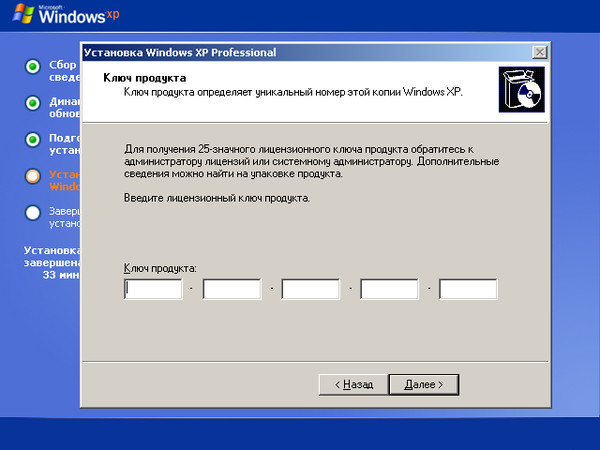
Task: Click the white Завершение установки step indicator
Action: click(33, 213)
